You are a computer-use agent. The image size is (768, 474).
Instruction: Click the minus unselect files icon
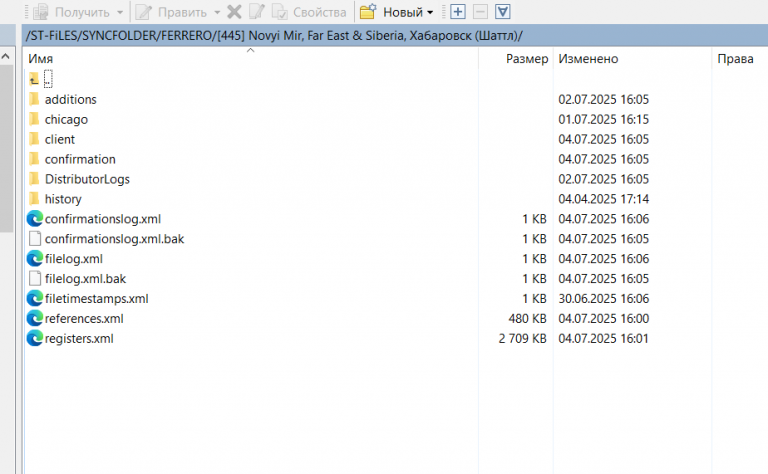(x=480, y=12)
